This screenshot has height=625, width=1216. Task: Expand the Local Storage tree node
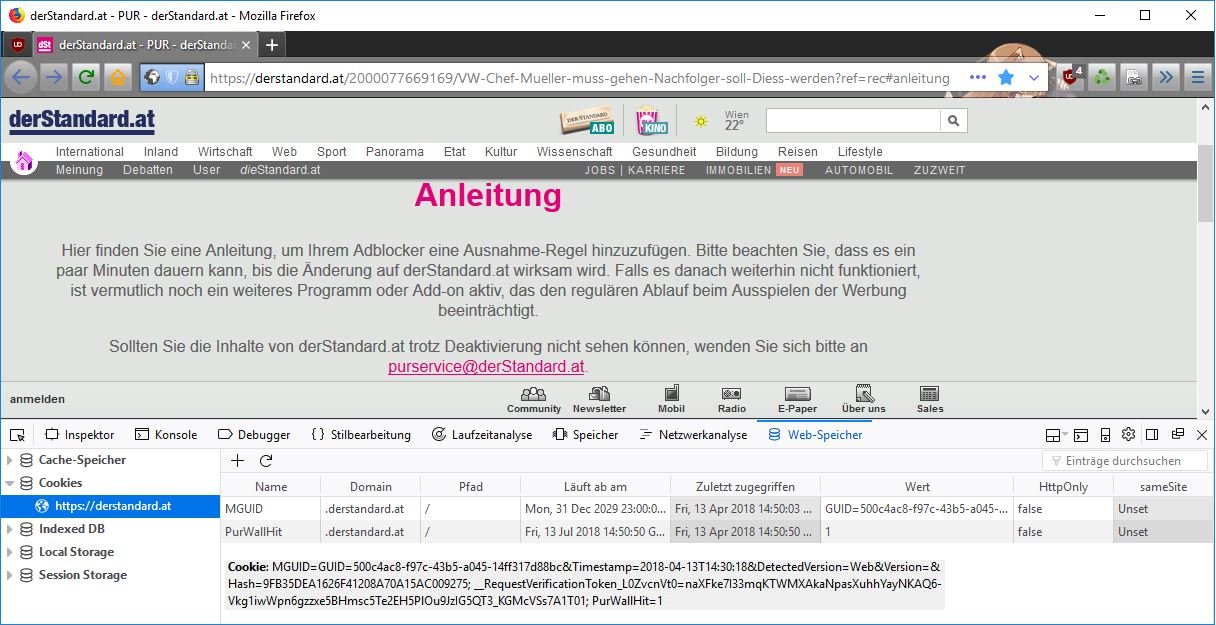click(x=10, y=552)
